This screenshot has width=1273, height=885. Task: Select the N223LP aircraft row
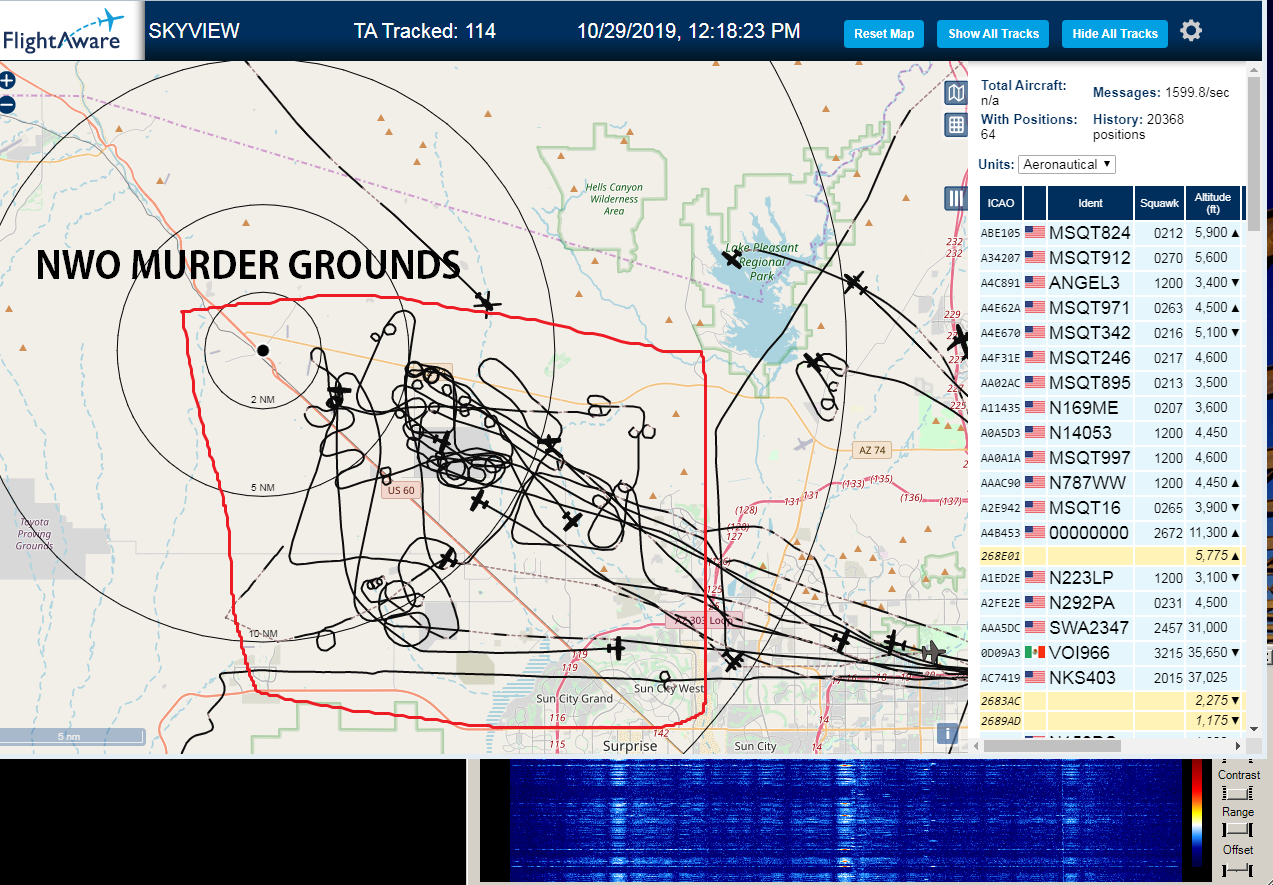click(x=1111, y=578)
